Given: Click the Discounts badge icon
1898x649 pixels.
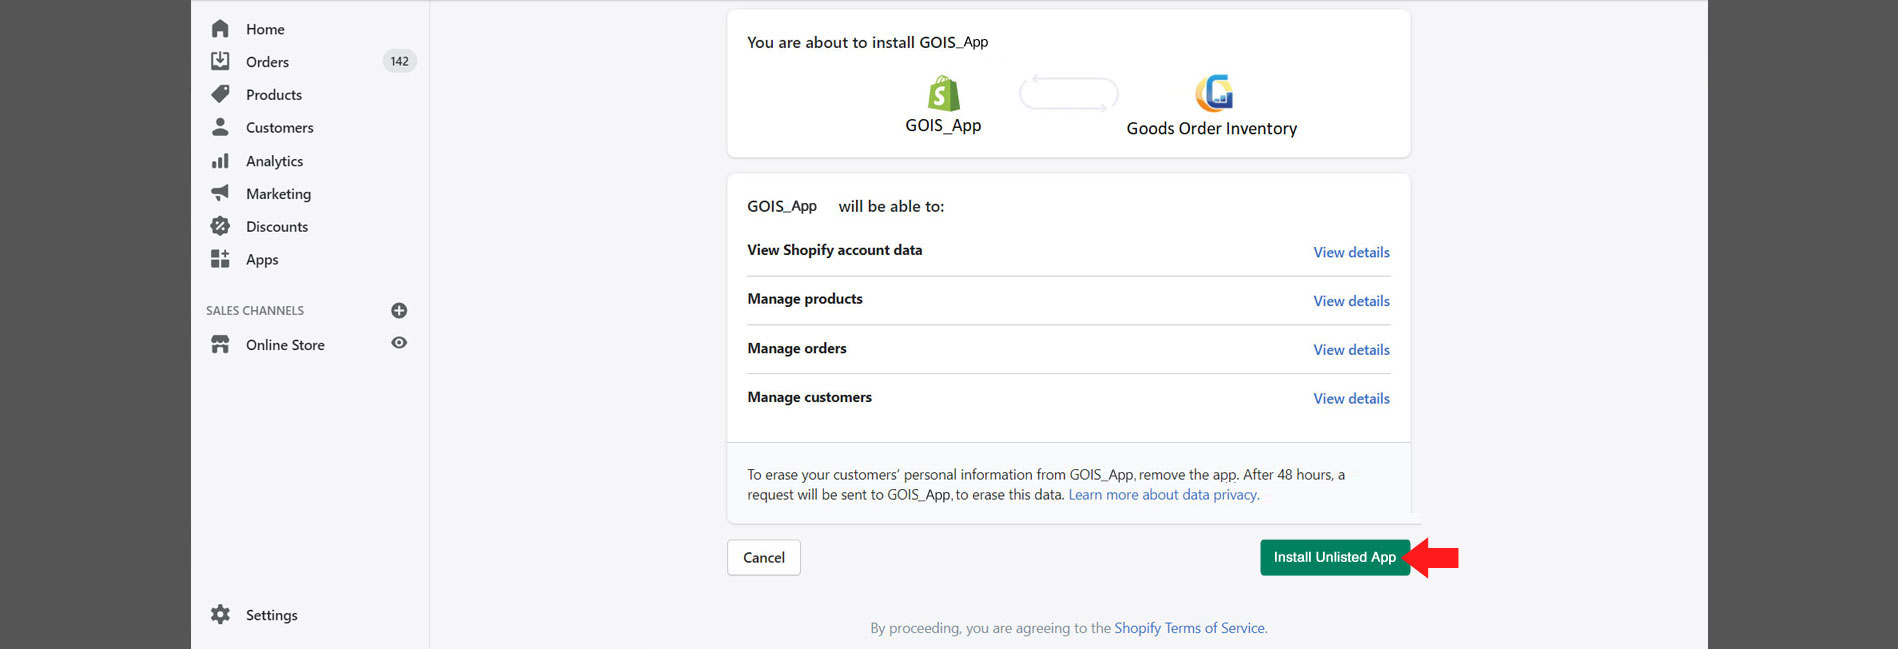Looking at the screenshot, I should click(220, 226).
